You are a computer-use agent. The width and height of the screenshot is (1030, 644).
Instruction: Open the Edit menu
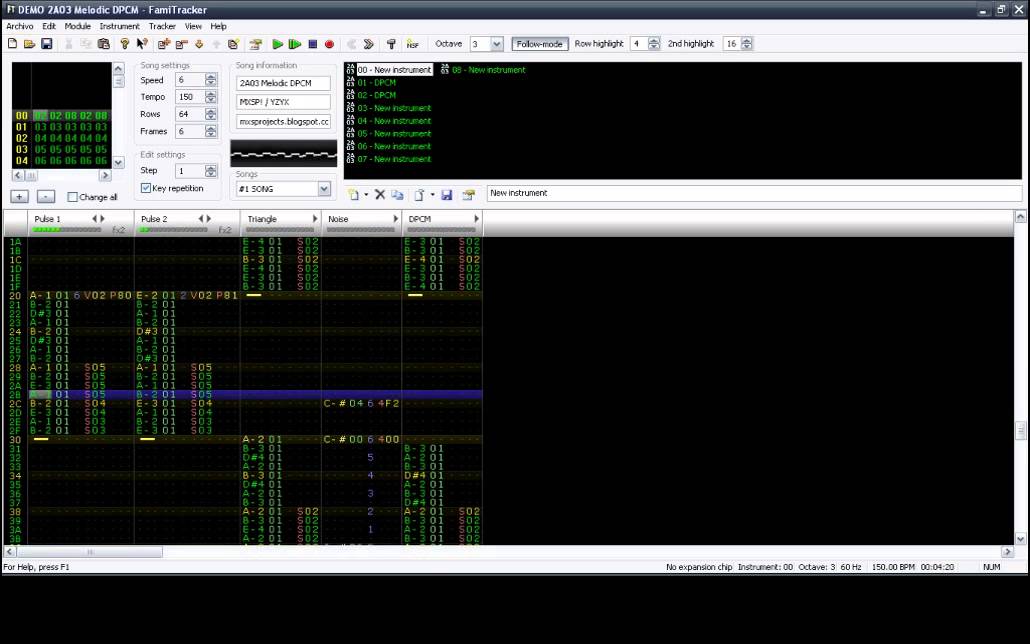tap(49, 26)
